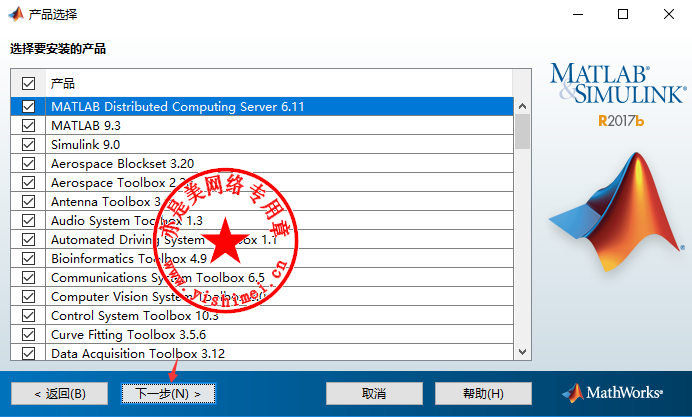Cancel installation with 取消 button
The height and width of the screenshot is (417, 692).
click(374, 393)
